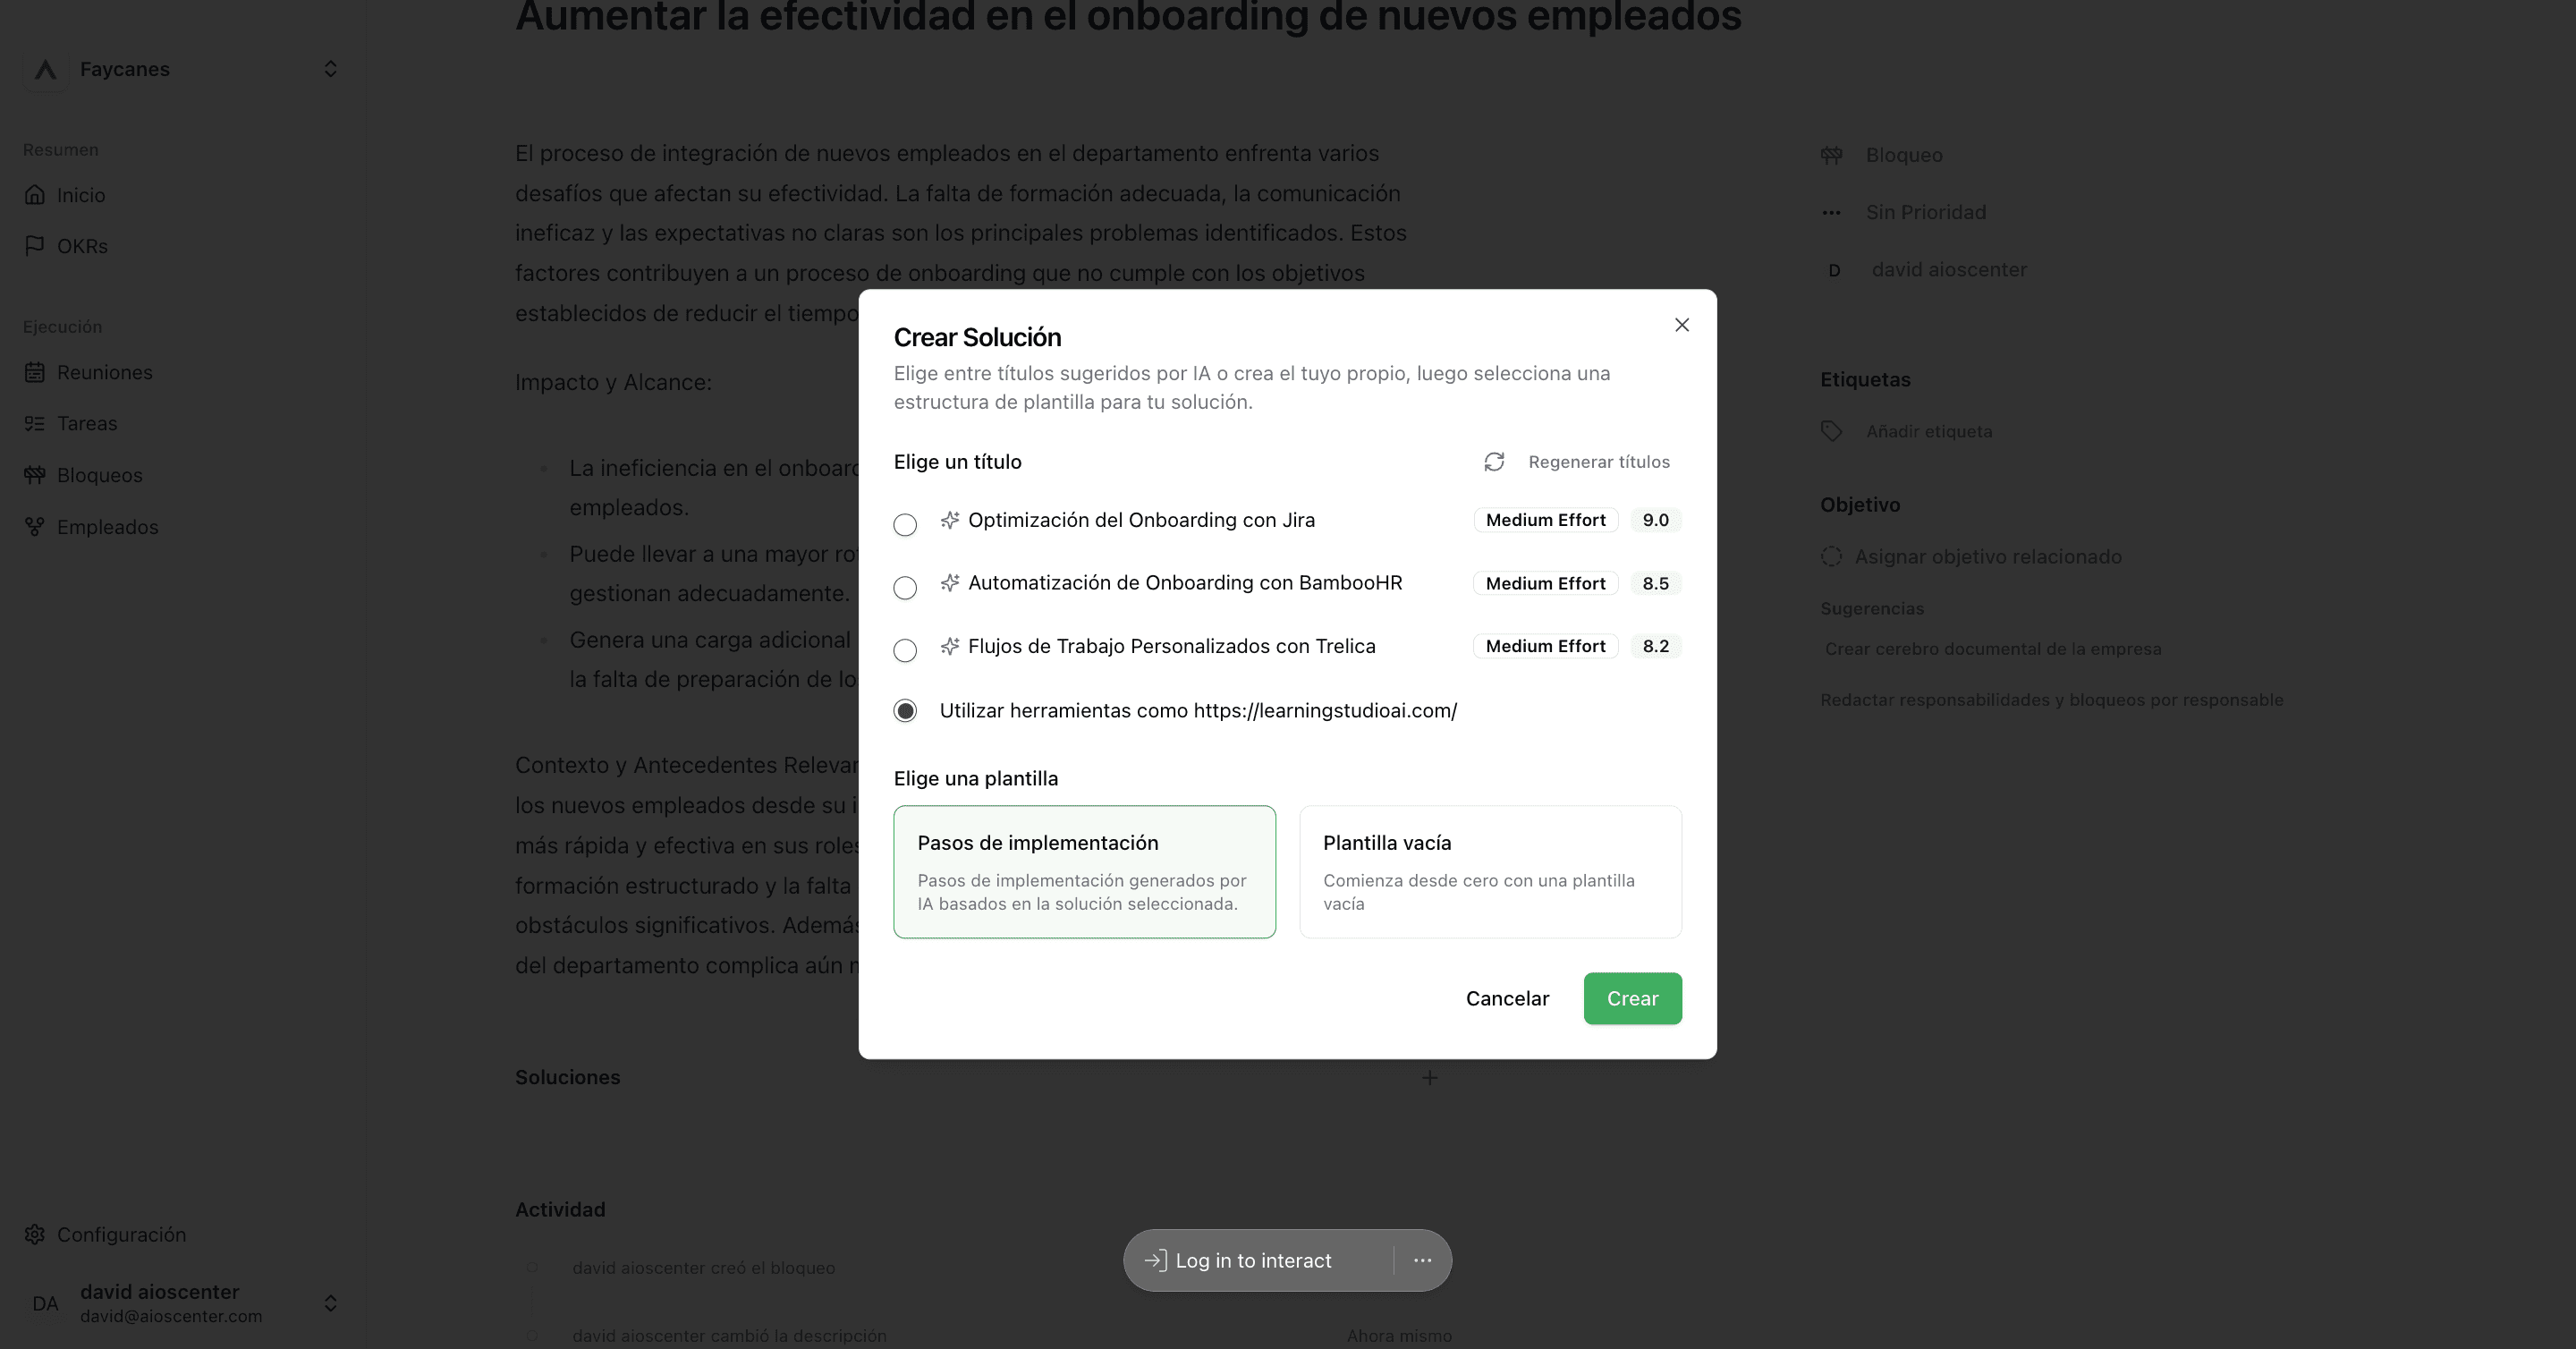
Task: Choose the Plantilla vacía template card
Action: pyautogui.click(x=1490, y=872)
